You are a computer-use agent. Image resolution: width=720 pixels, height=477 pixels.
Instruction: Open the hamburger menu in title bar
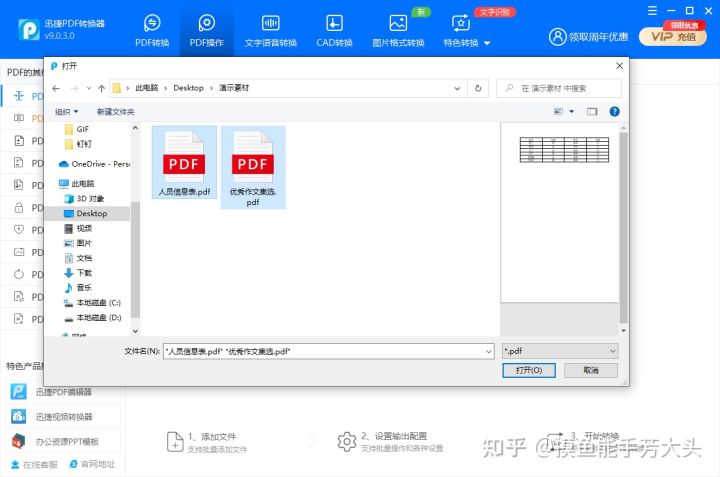pos(652,11)
